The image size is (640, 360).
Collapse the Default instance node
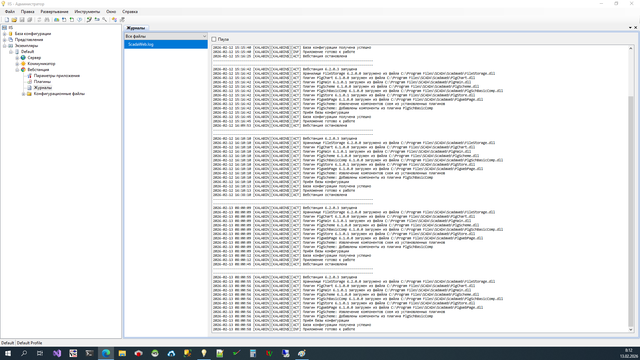point(11,52)
